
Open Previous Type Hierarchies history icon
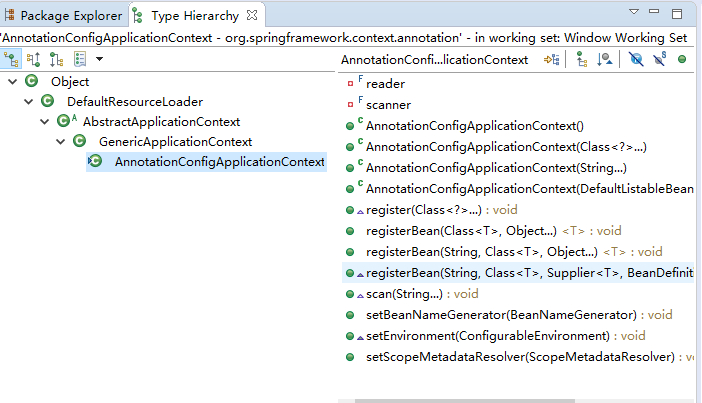point(80,59)
